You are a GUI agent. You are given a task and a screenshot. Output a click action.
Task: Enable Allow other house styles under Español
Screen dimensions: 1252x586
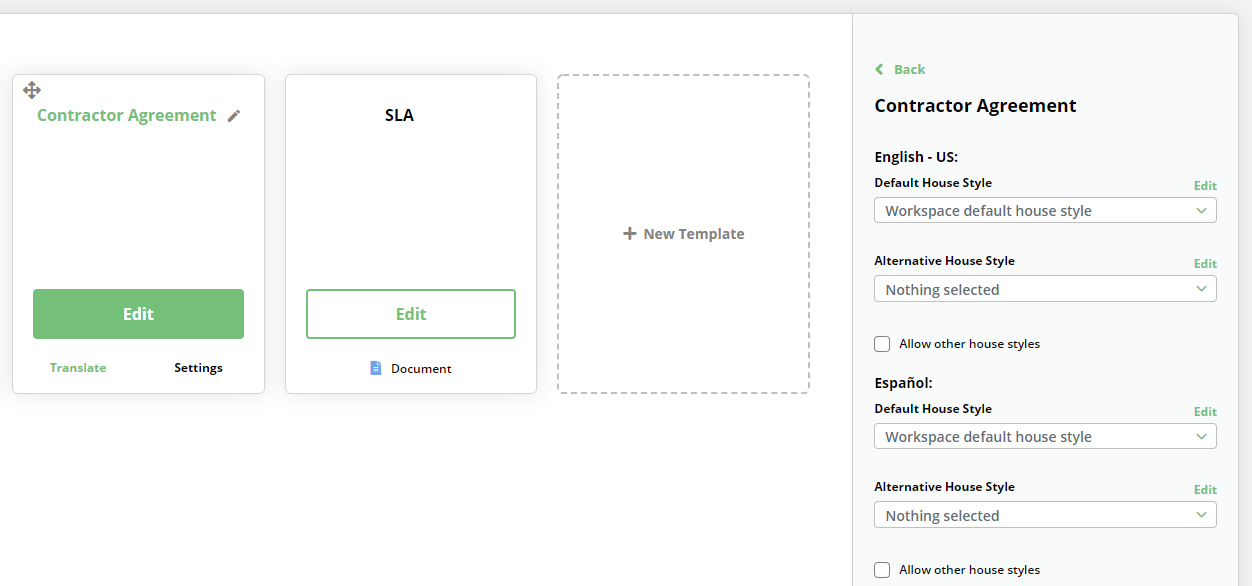(882, 570)
